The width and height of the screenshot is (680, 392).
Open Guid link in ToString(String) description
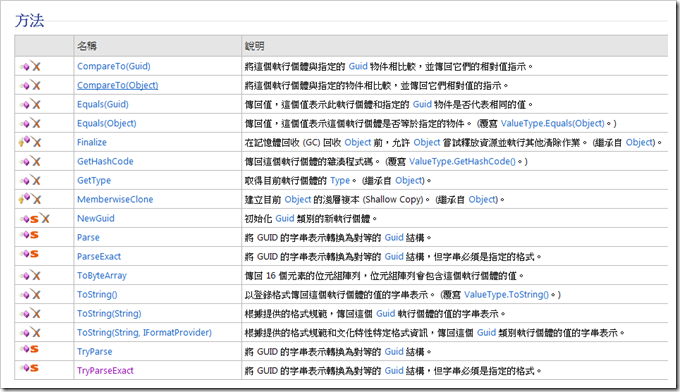(386, 314)
